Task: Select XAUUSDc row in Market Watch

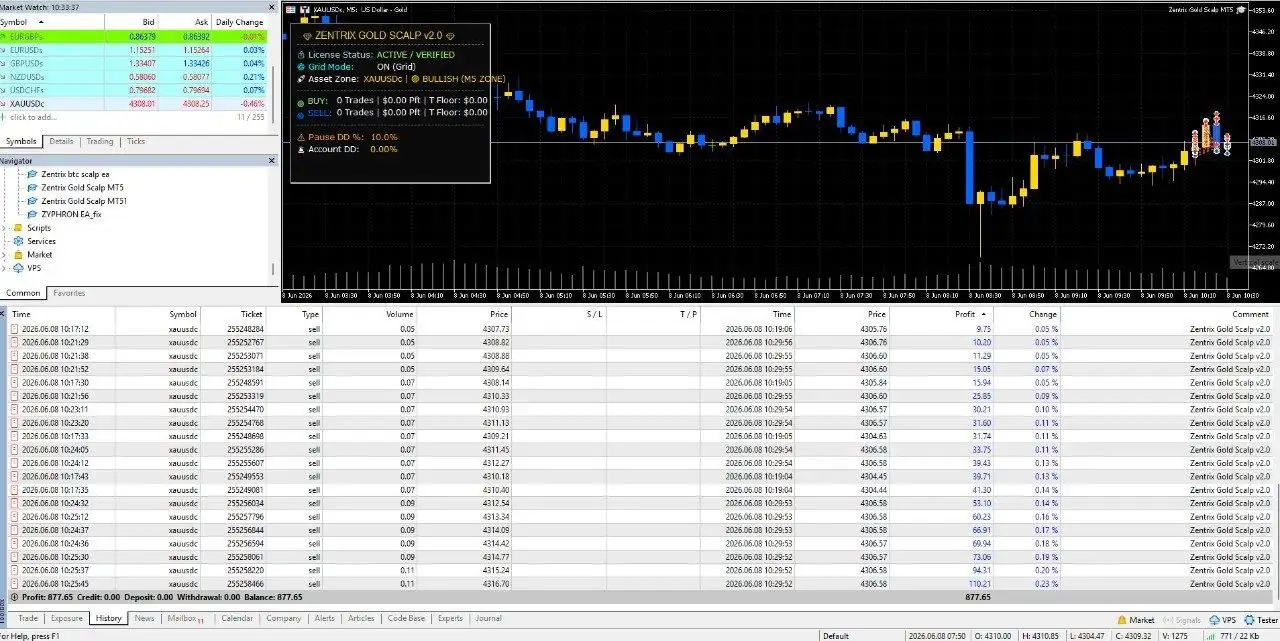Action: click(x=133, y=103)
